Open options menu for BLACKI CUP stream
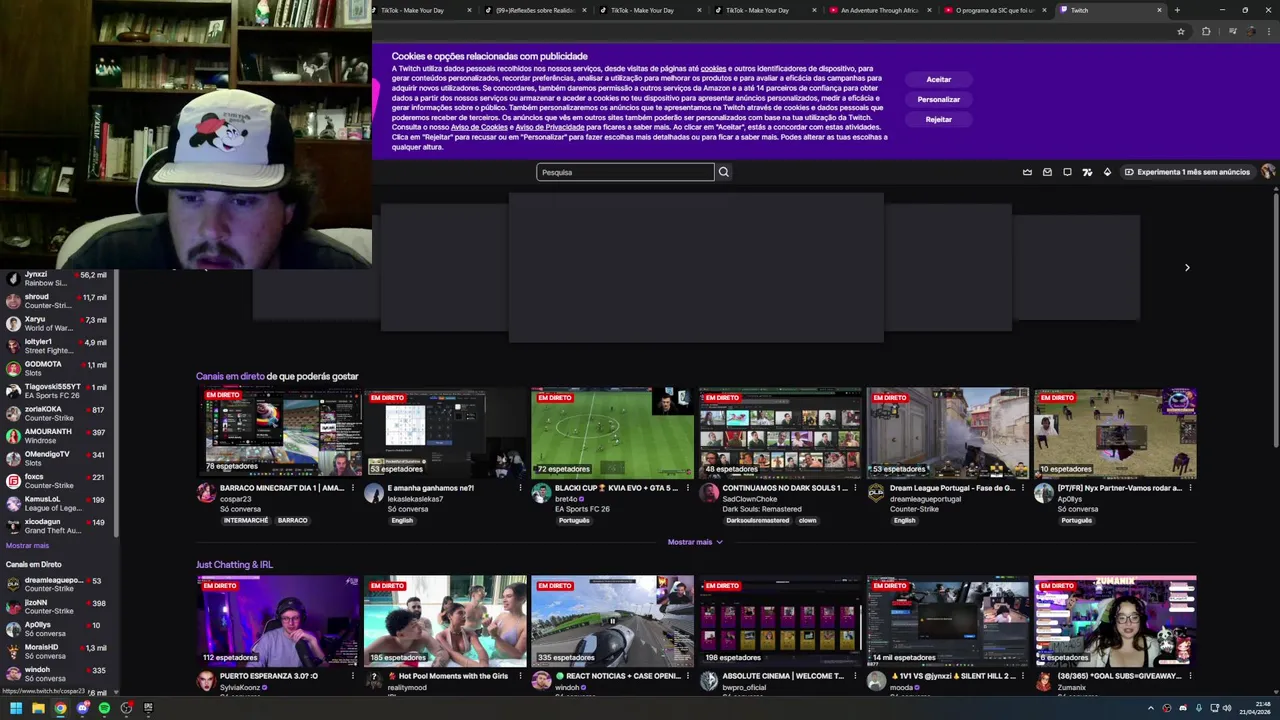This screenshot has height=720, width=1280. pyautogui.click(x=687, y=488)
